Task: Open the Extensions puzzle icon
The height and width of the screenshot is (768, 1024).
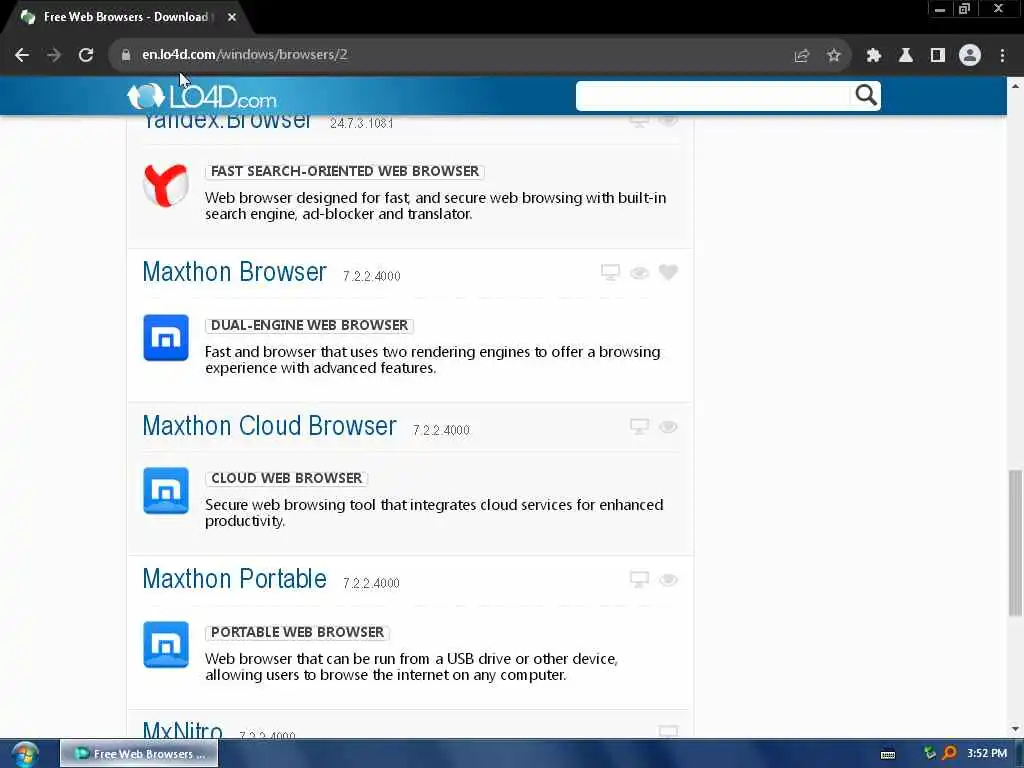Action: pyautogui.click(x=874, y=56)
